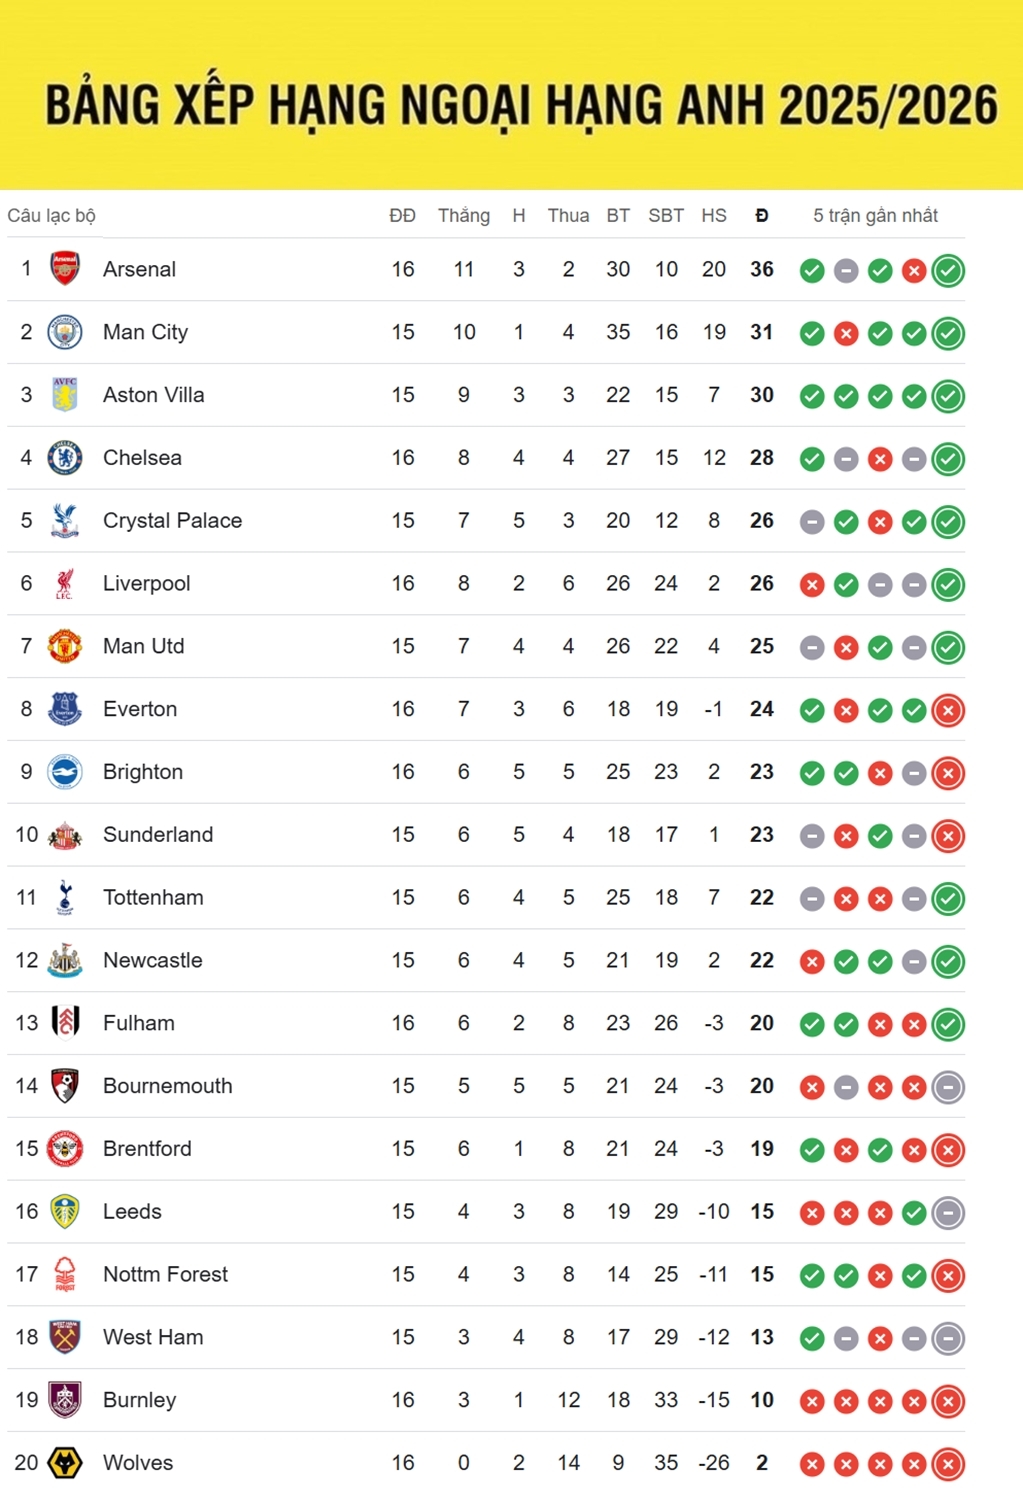Open the Crystal Palace team link

pos(172,521)
